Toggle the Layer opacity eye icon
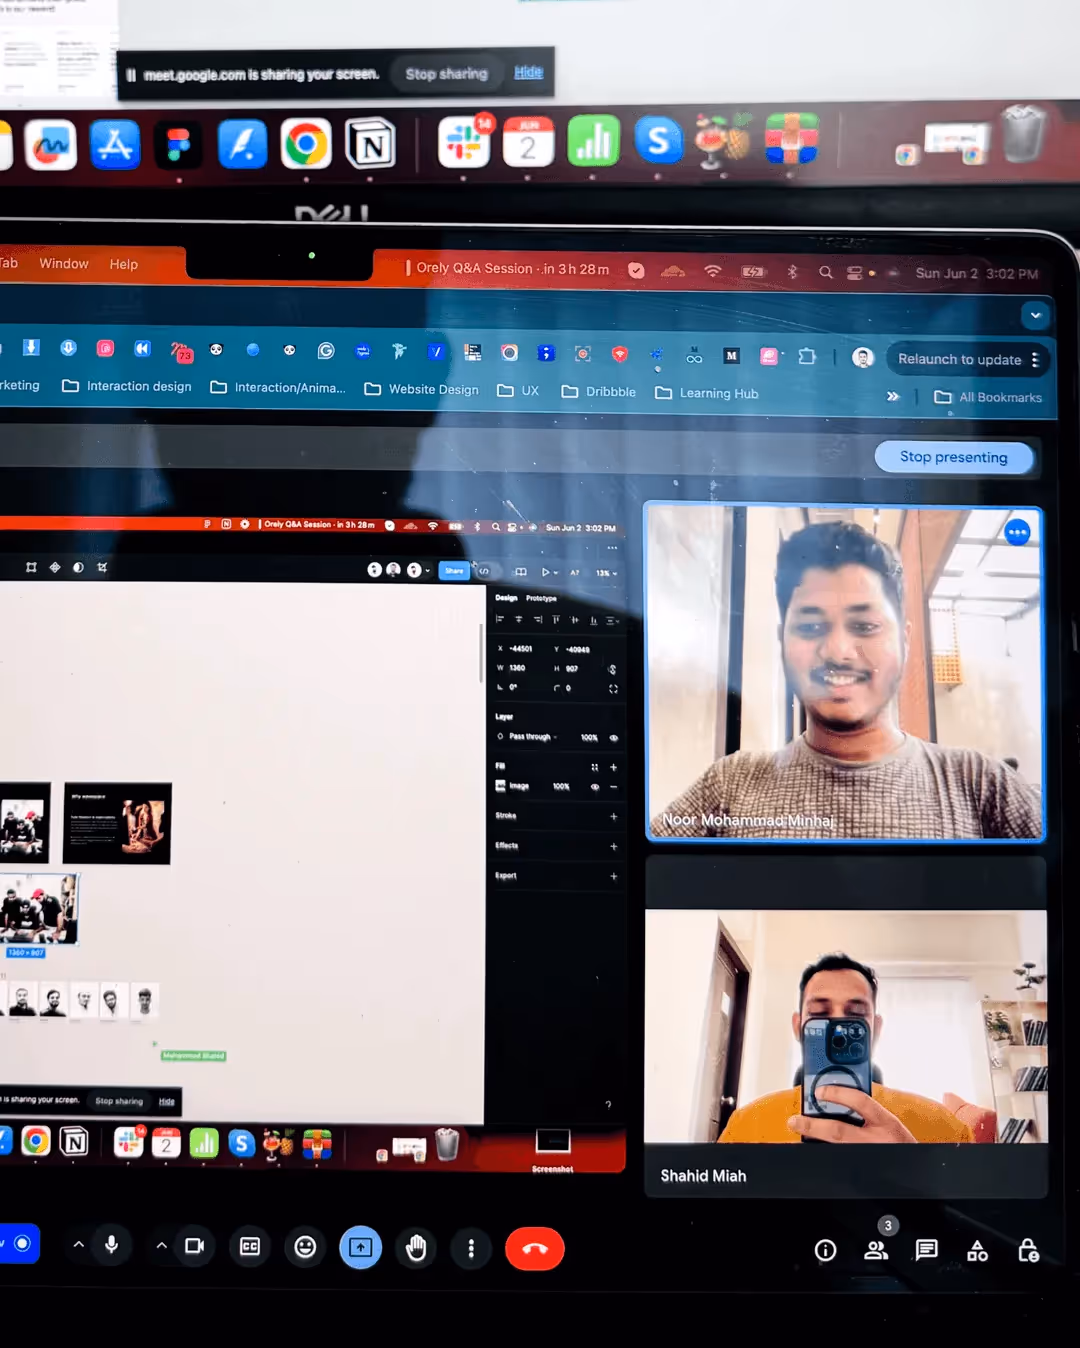Viewport: 1080px width, 1348px height. click(614, 739)
